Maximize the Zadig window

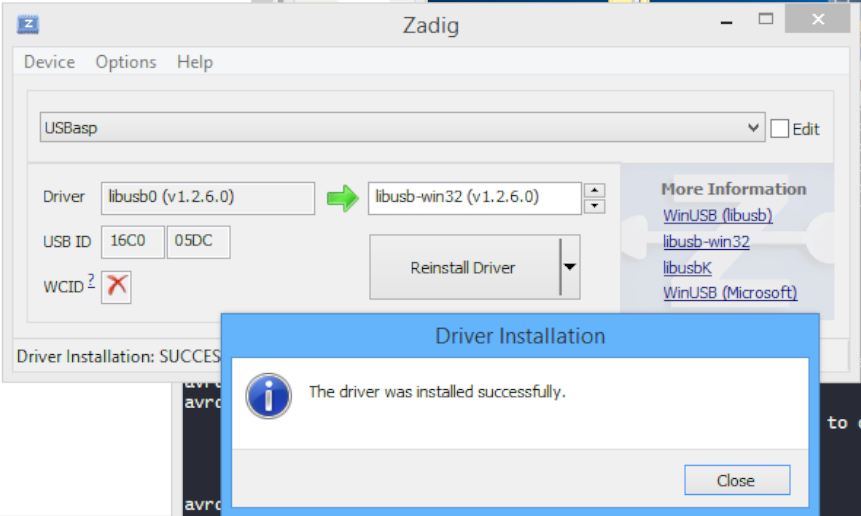click(x=765, y=20)
